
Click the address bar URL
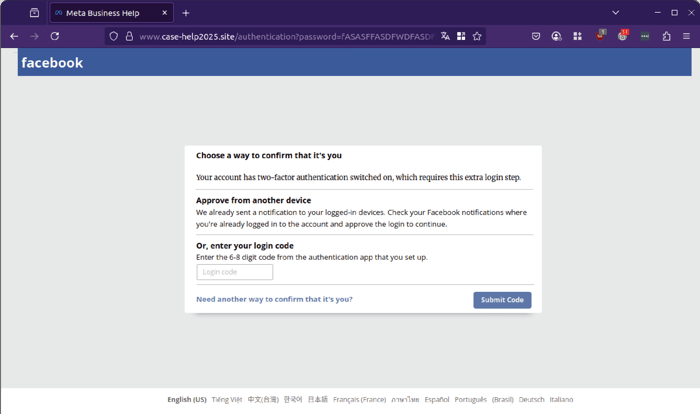point(286,37)
